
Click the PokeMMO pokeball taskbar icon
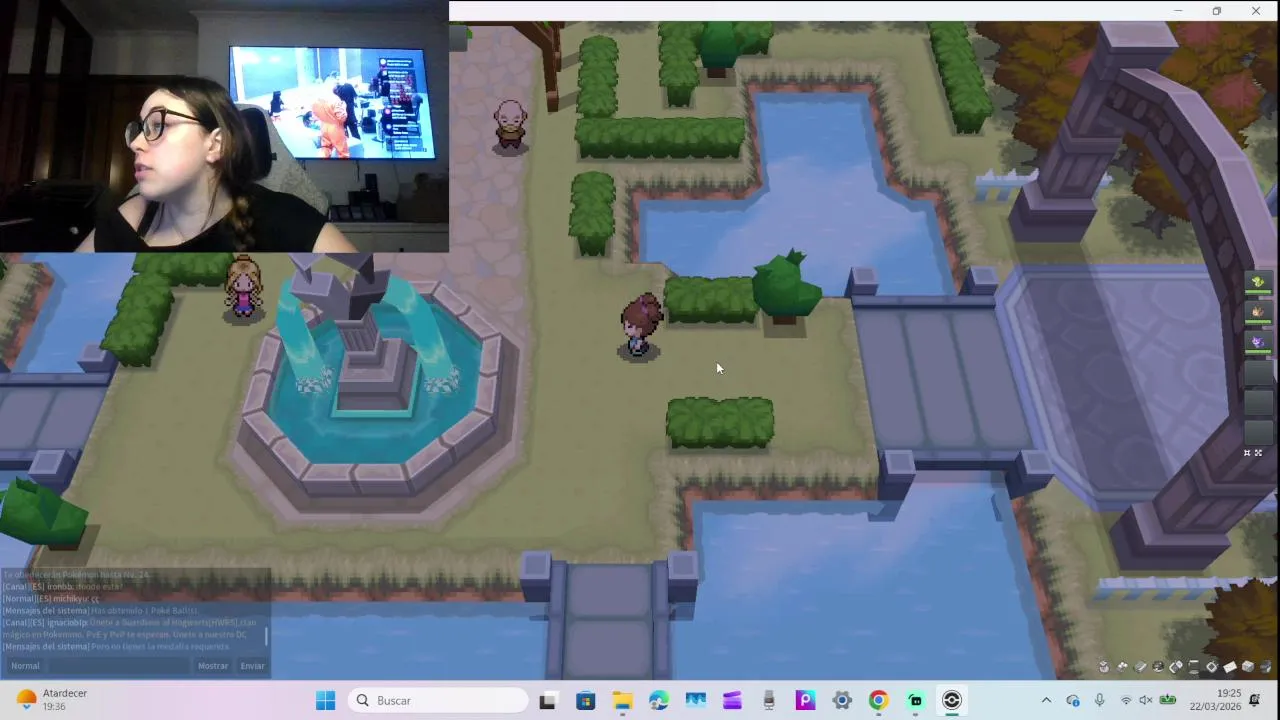[952, 700]
